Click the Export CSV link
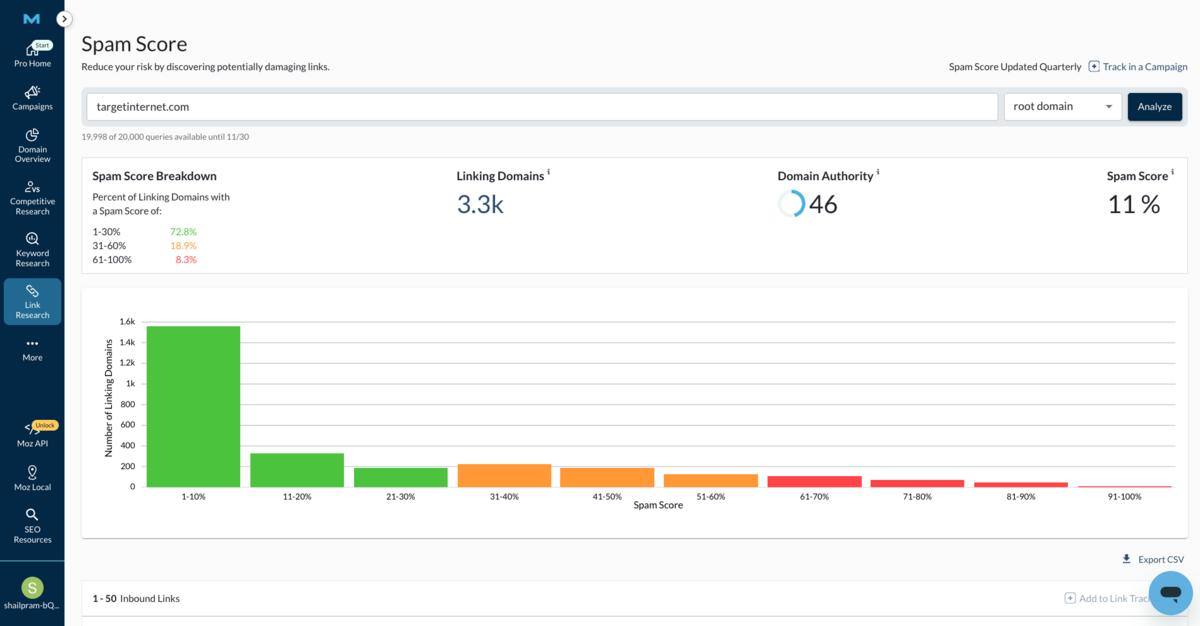Screen dimensions: 1200x626 1161,560
